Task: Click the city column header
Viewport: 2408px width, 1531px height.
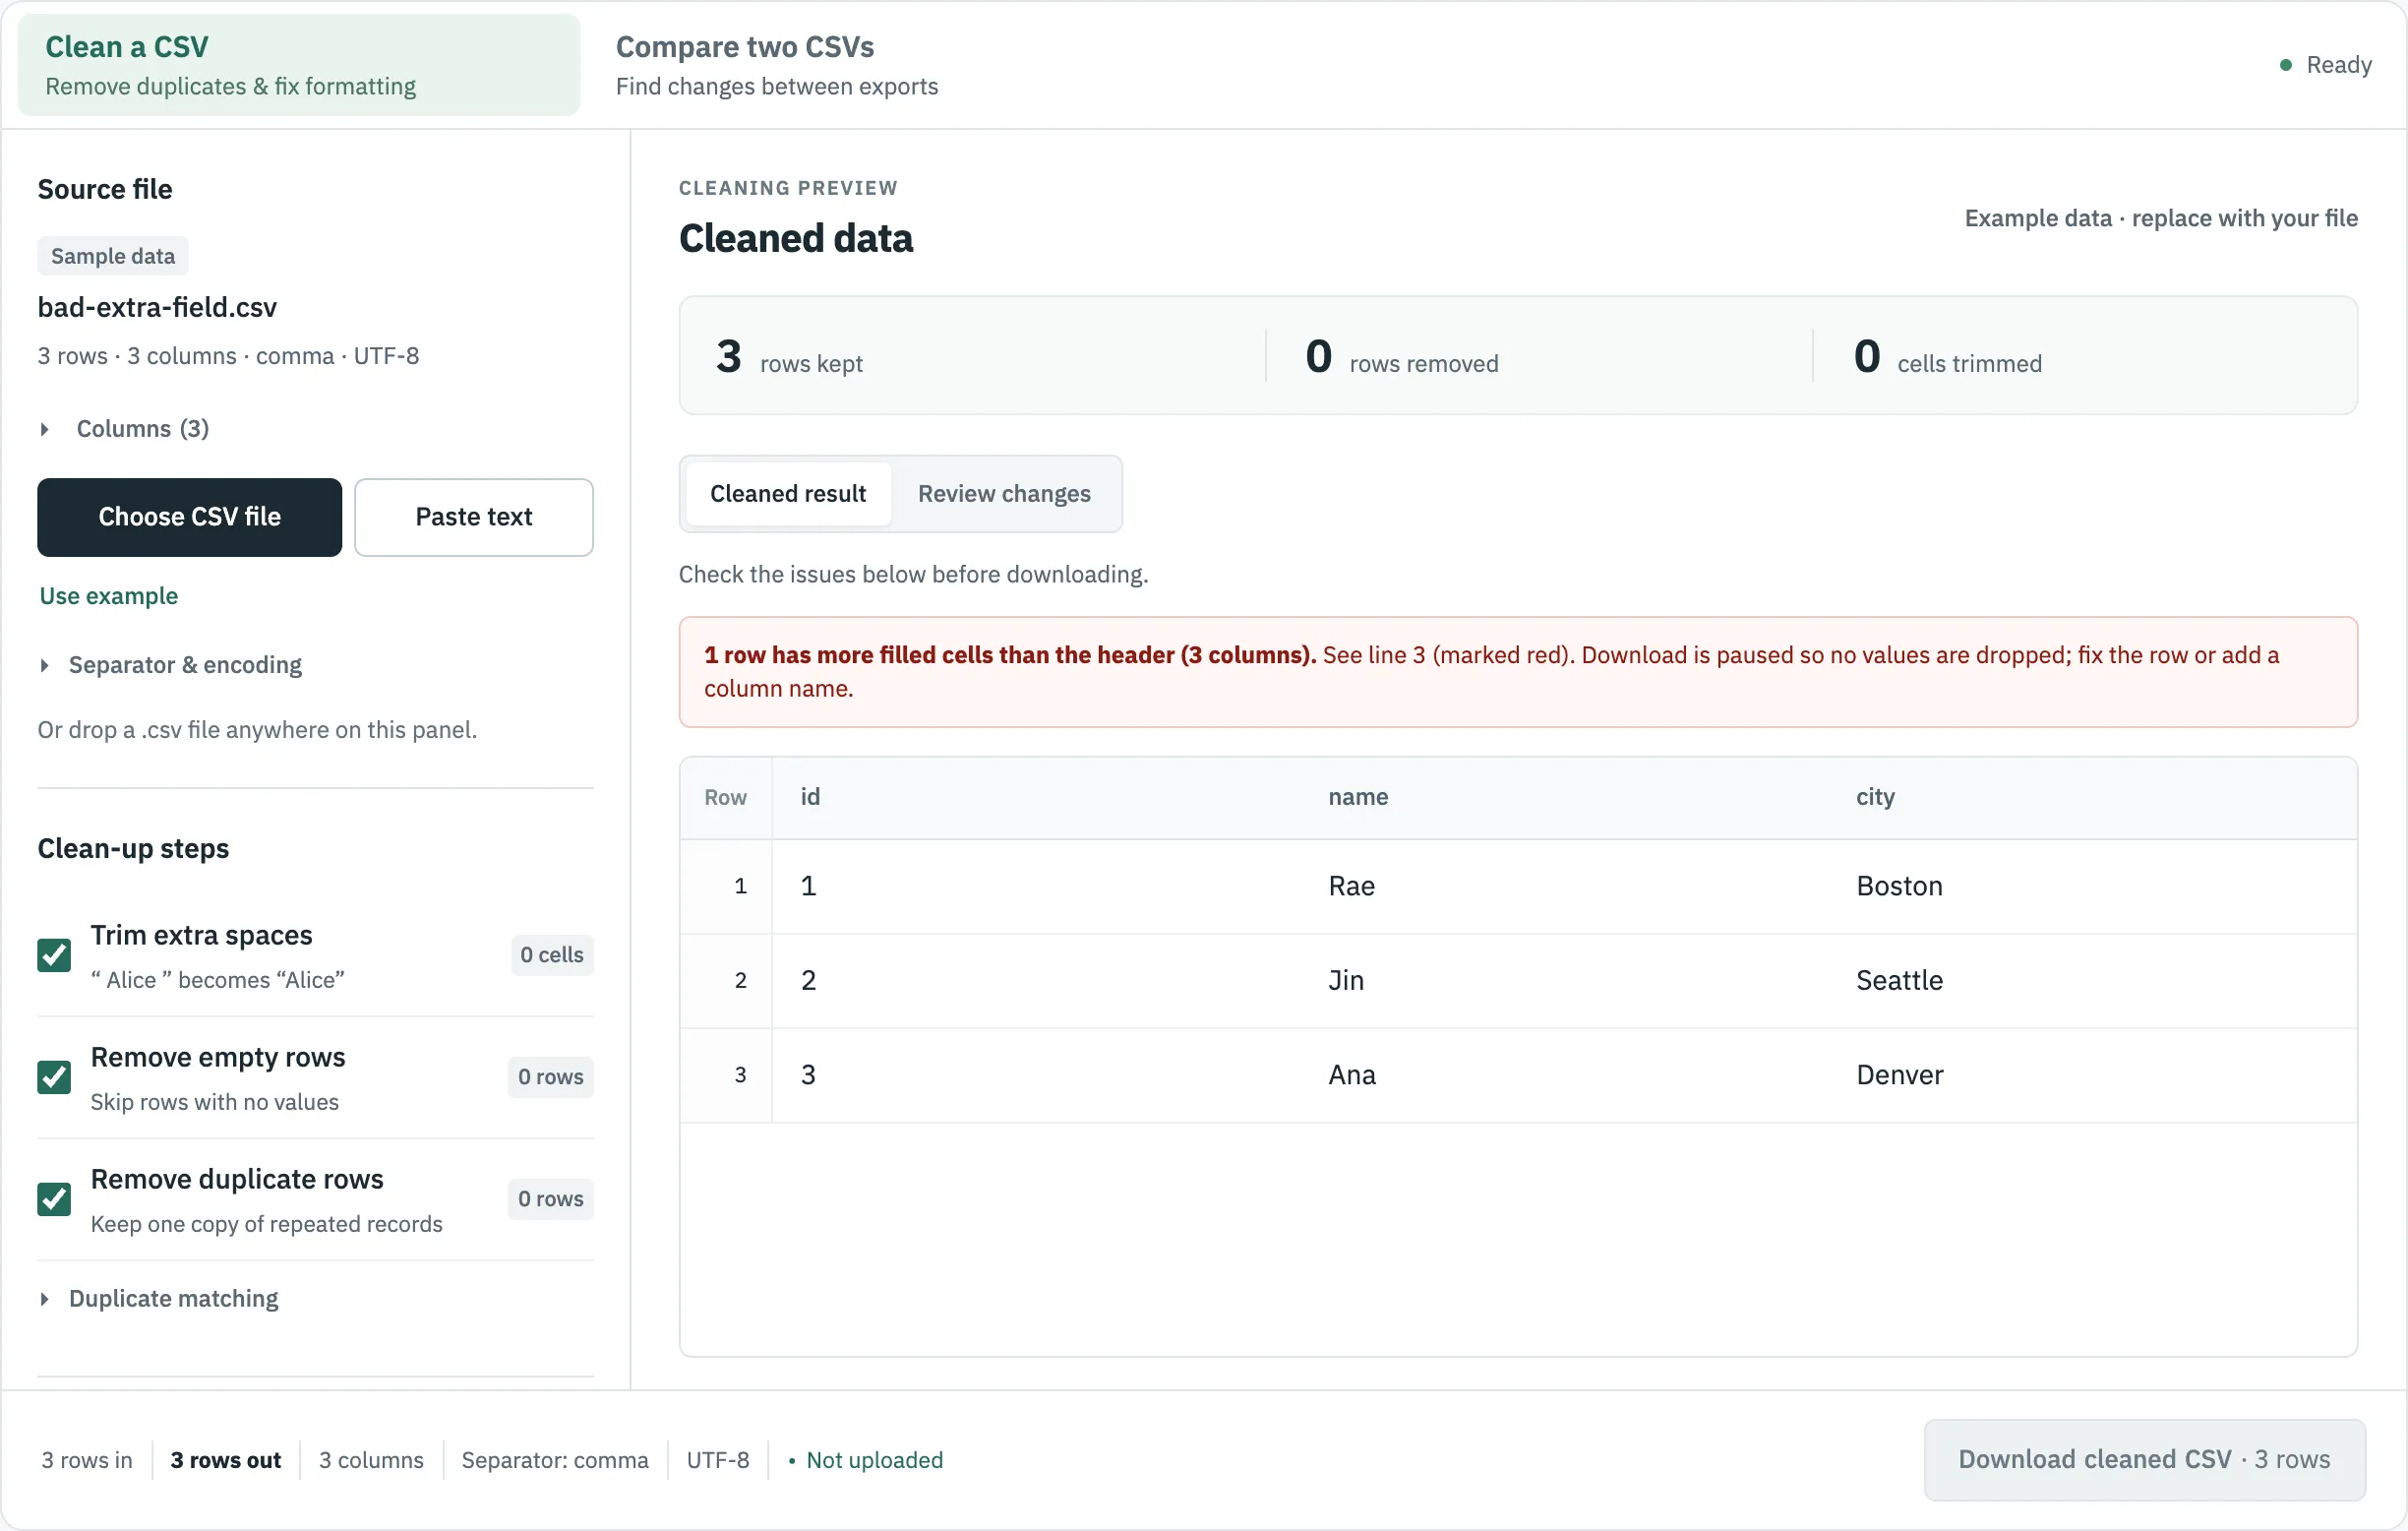Action: click(x=2092, y=797)
